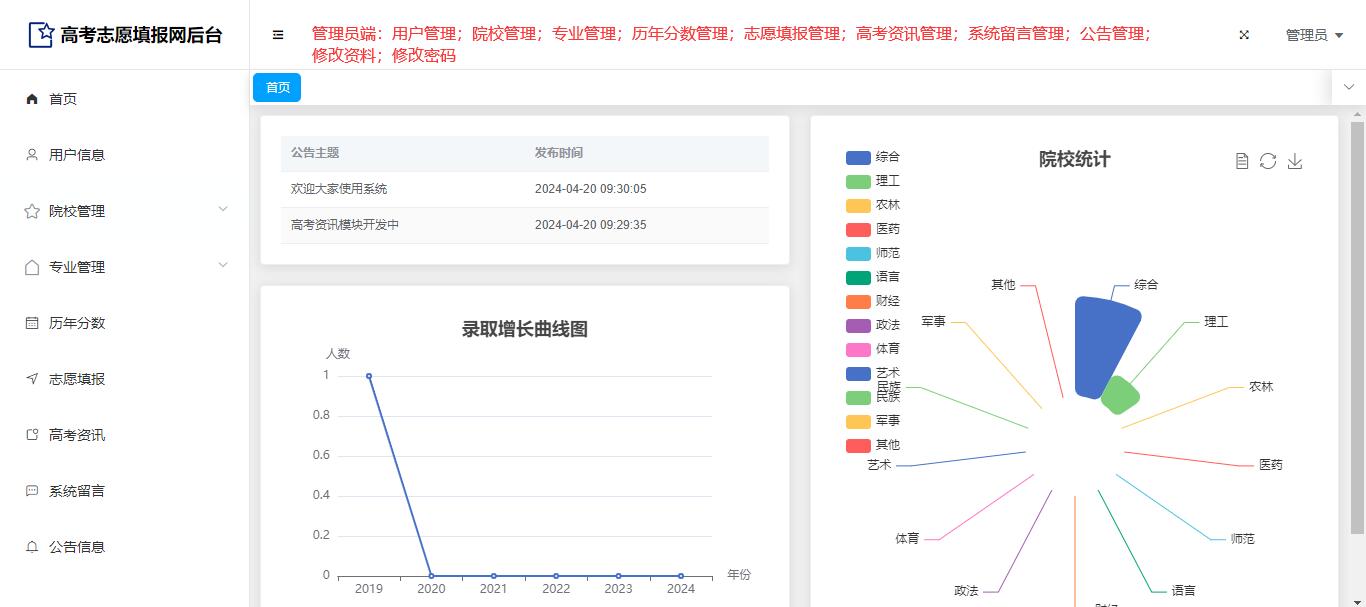This screenshot has width=1366, height=607.
Task: Click the 高考资讯模块开发中 announcement
Action: pos(345,225)
